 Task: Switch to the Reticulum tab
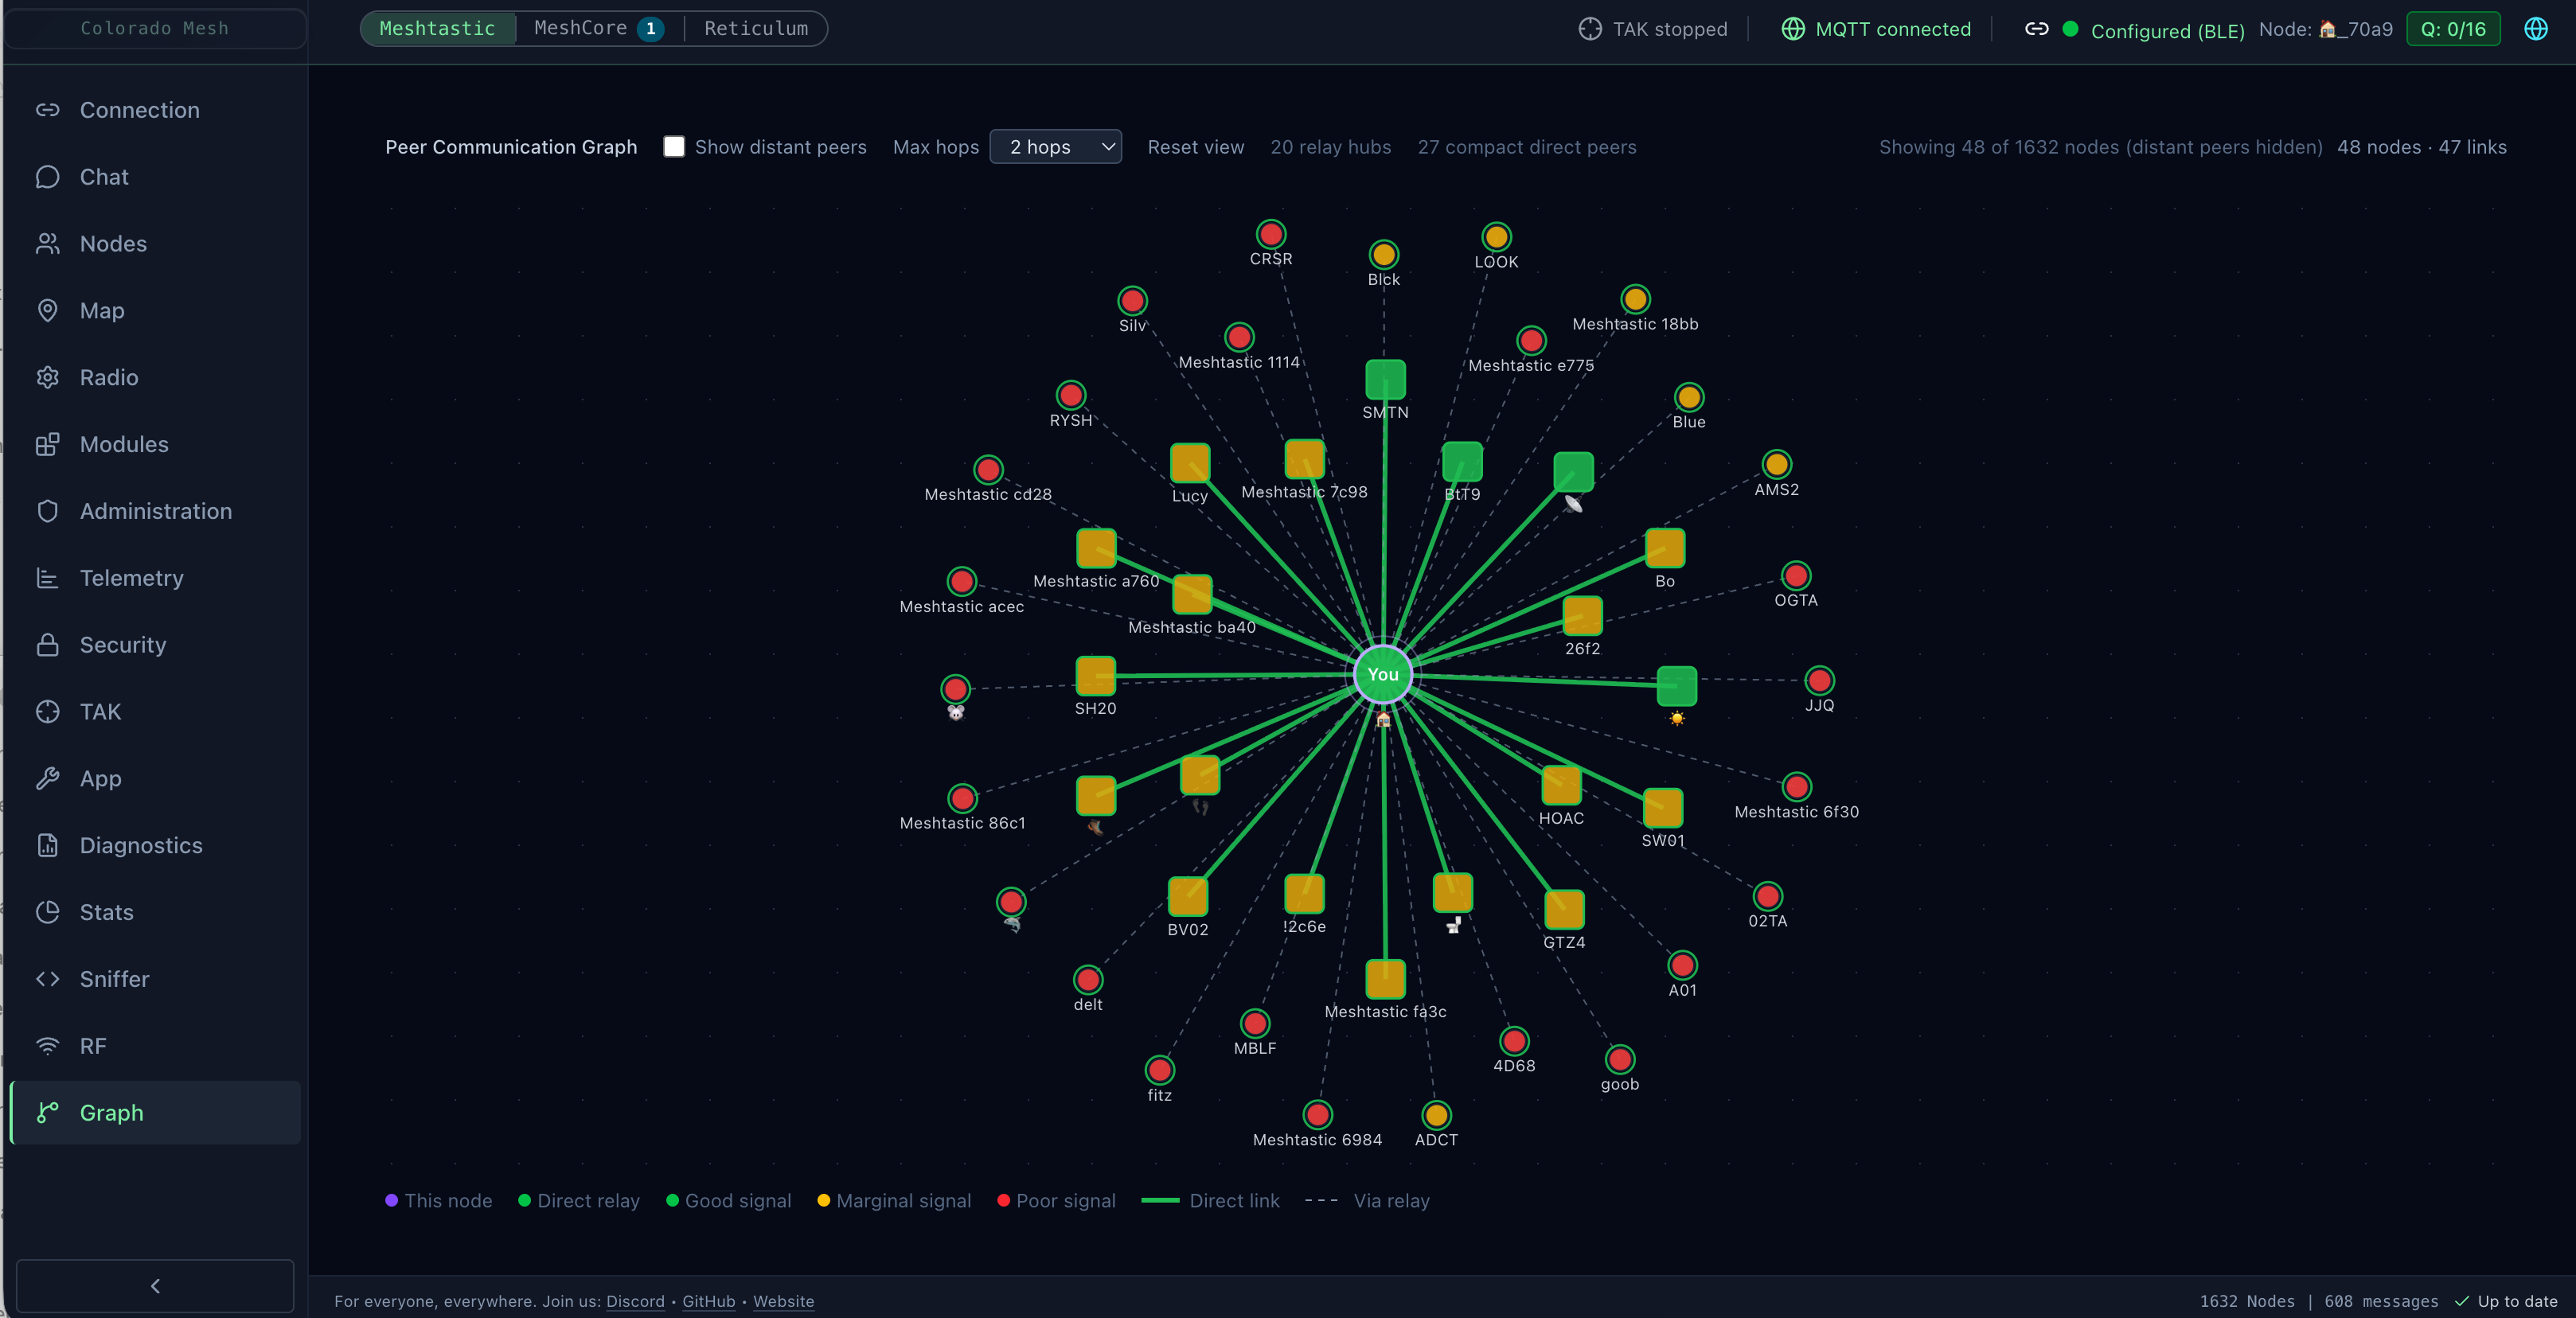(x=756, y=29)
